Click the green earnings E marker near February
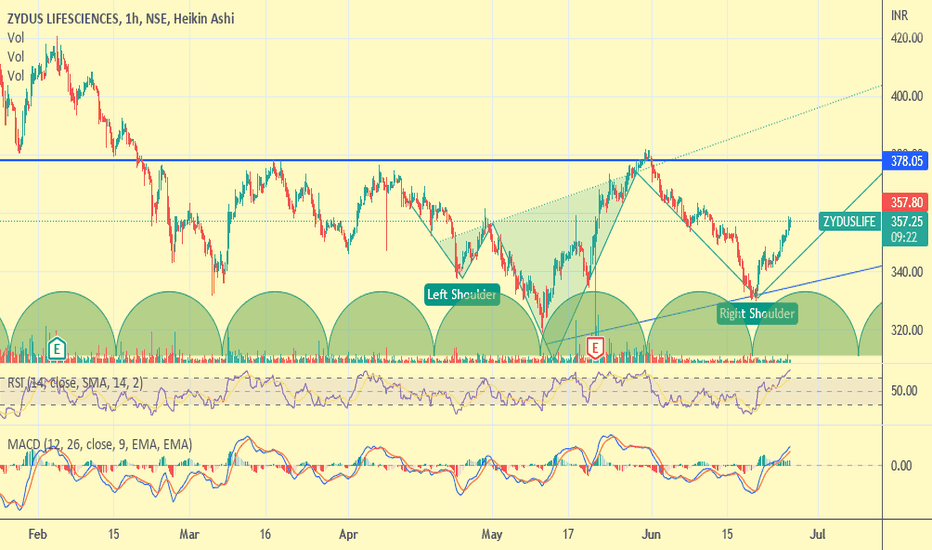932x550 pixels. click(56, 348)
